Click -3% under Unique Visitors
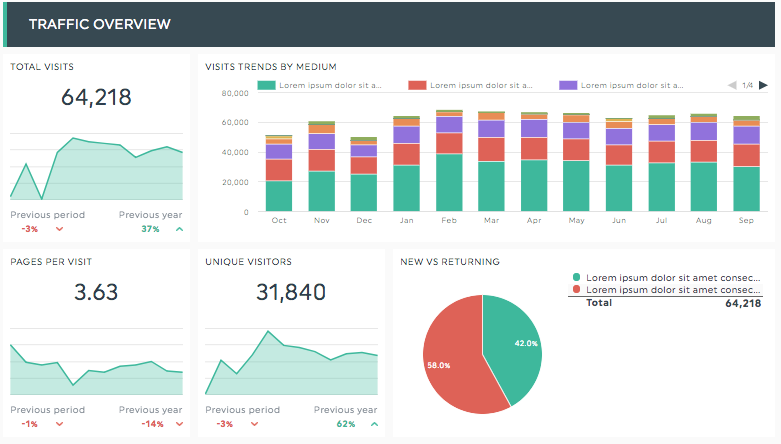The height and width of the screenshot is (444, 781). pos(225,424)
